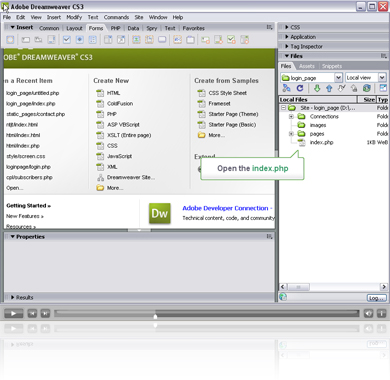390x380 pixels.
Task: Insert a Radio Group form element
Action: click(93, 40)
